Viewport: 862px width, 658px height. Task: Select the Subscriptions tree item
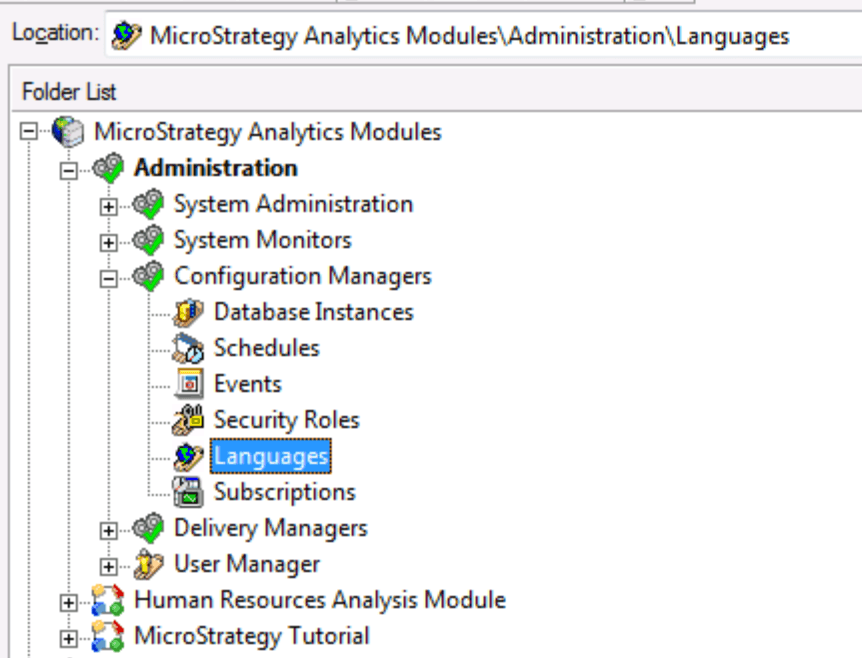click(284, 493)
